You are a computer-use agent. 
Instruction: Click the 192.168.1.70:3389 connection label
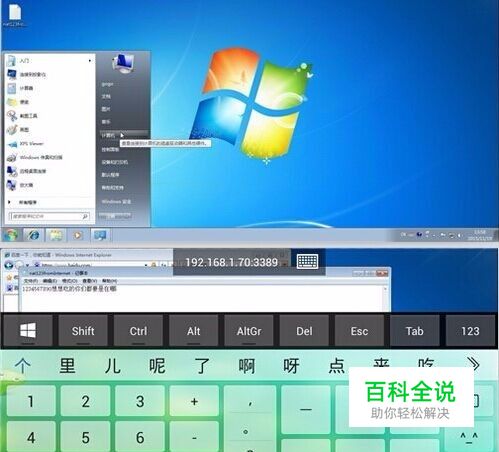point(232,262)
